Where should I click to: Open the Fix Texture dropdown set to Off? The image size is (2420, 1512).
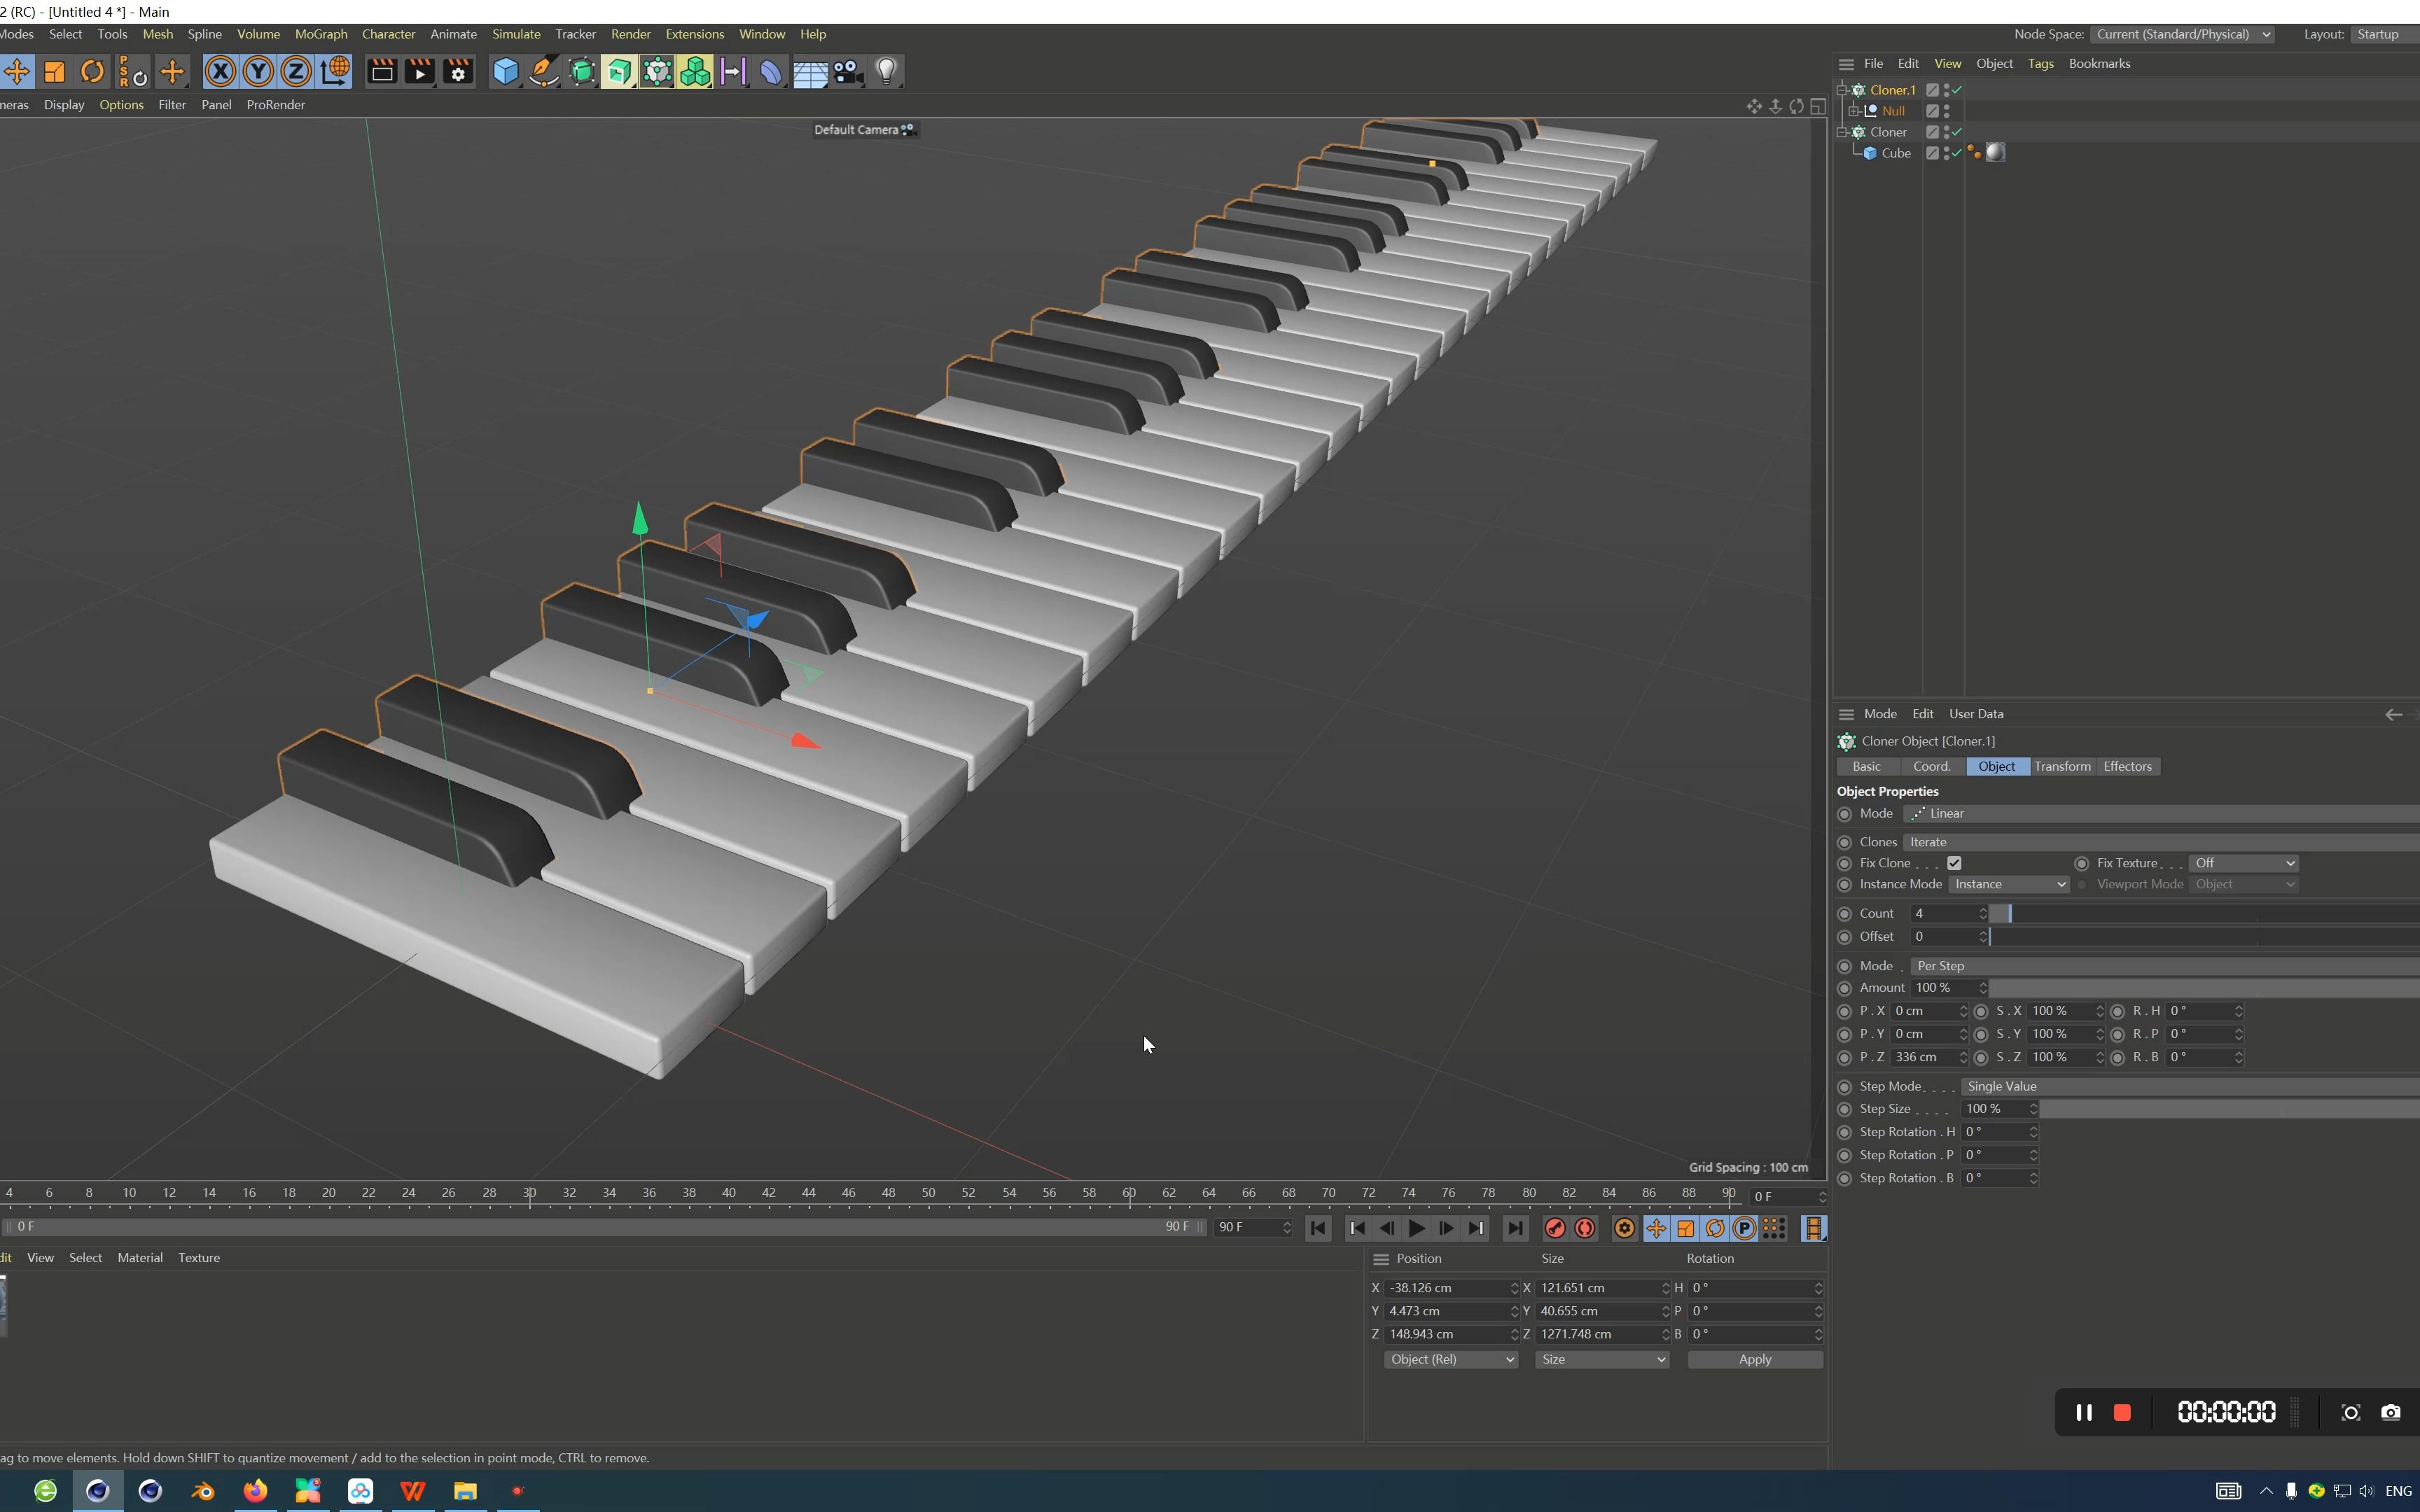point(2242,862)
